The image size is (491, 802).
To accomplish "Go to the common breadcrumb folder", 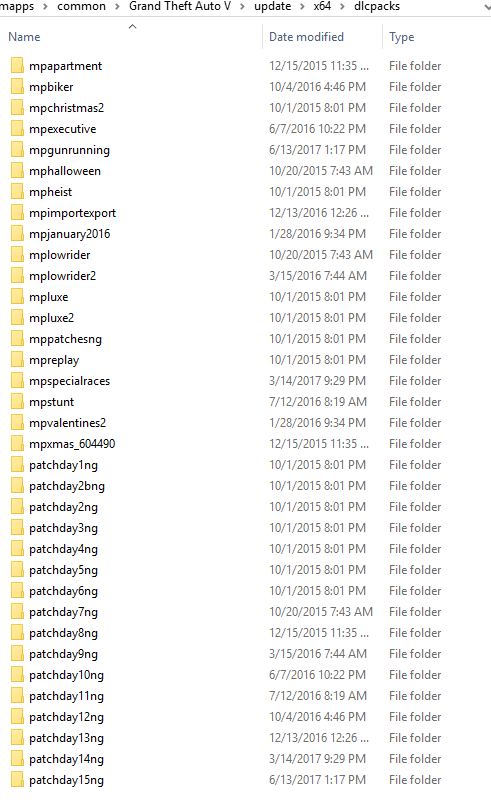I will tap(81, 6).
